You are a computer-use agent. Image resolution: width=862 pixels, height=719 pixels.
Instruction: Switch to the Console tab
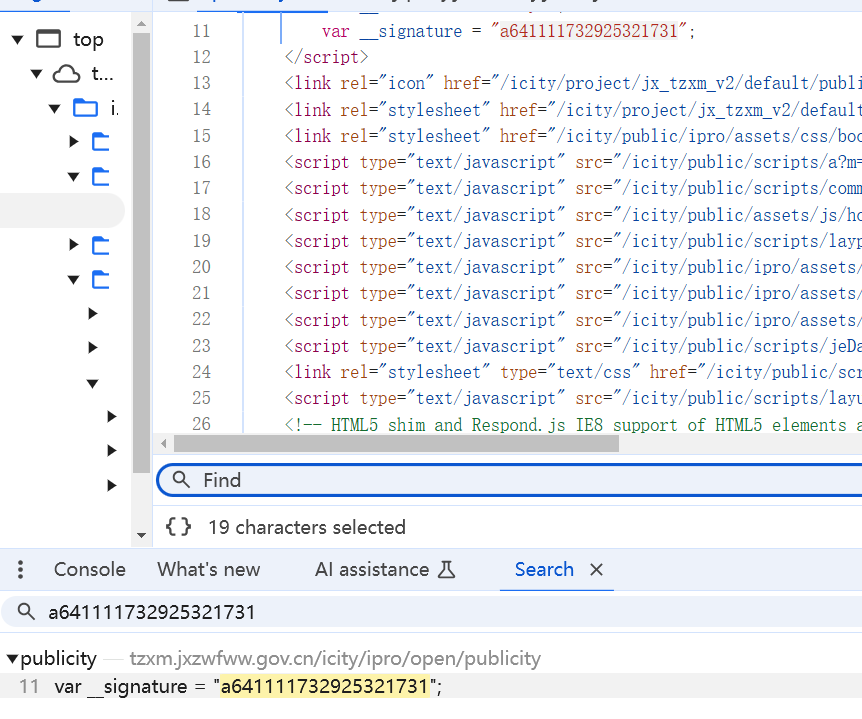click(89, 570)
